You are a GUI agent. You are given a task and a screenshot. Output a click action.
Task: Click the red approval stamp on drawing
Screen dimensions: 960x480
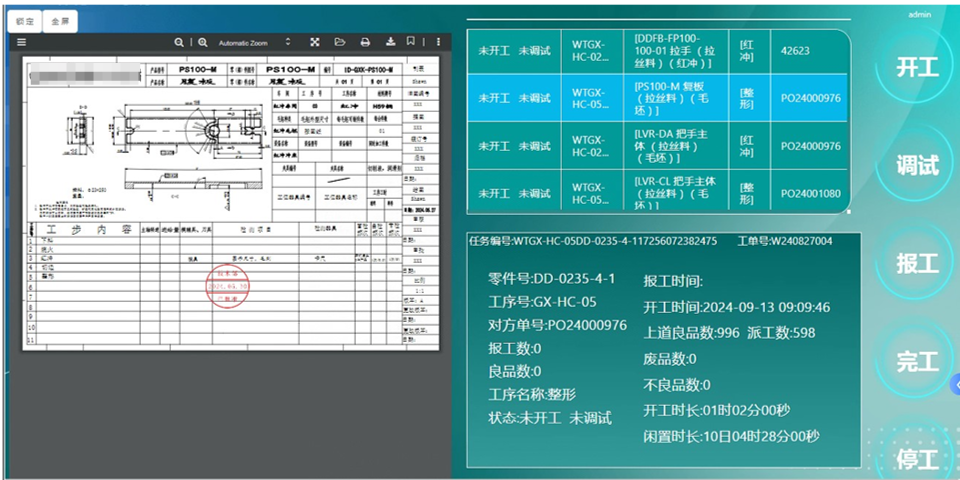pyautogui.click(x=228, y=287)
